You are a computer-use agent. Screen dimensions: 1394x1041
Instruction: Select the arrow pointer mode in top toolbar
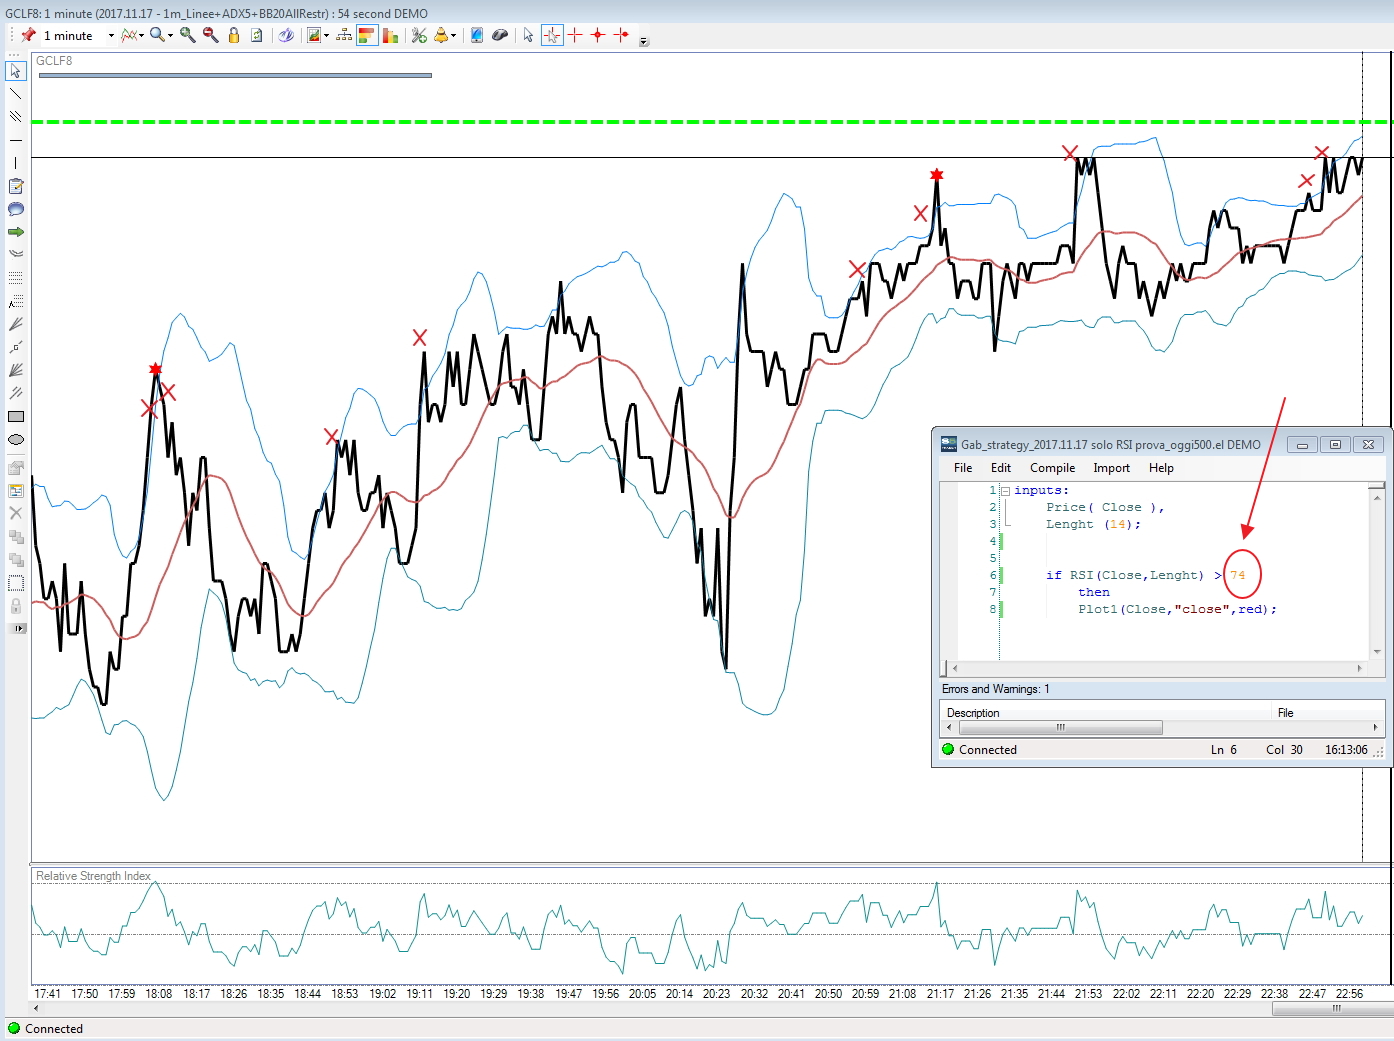coord(528,35)
